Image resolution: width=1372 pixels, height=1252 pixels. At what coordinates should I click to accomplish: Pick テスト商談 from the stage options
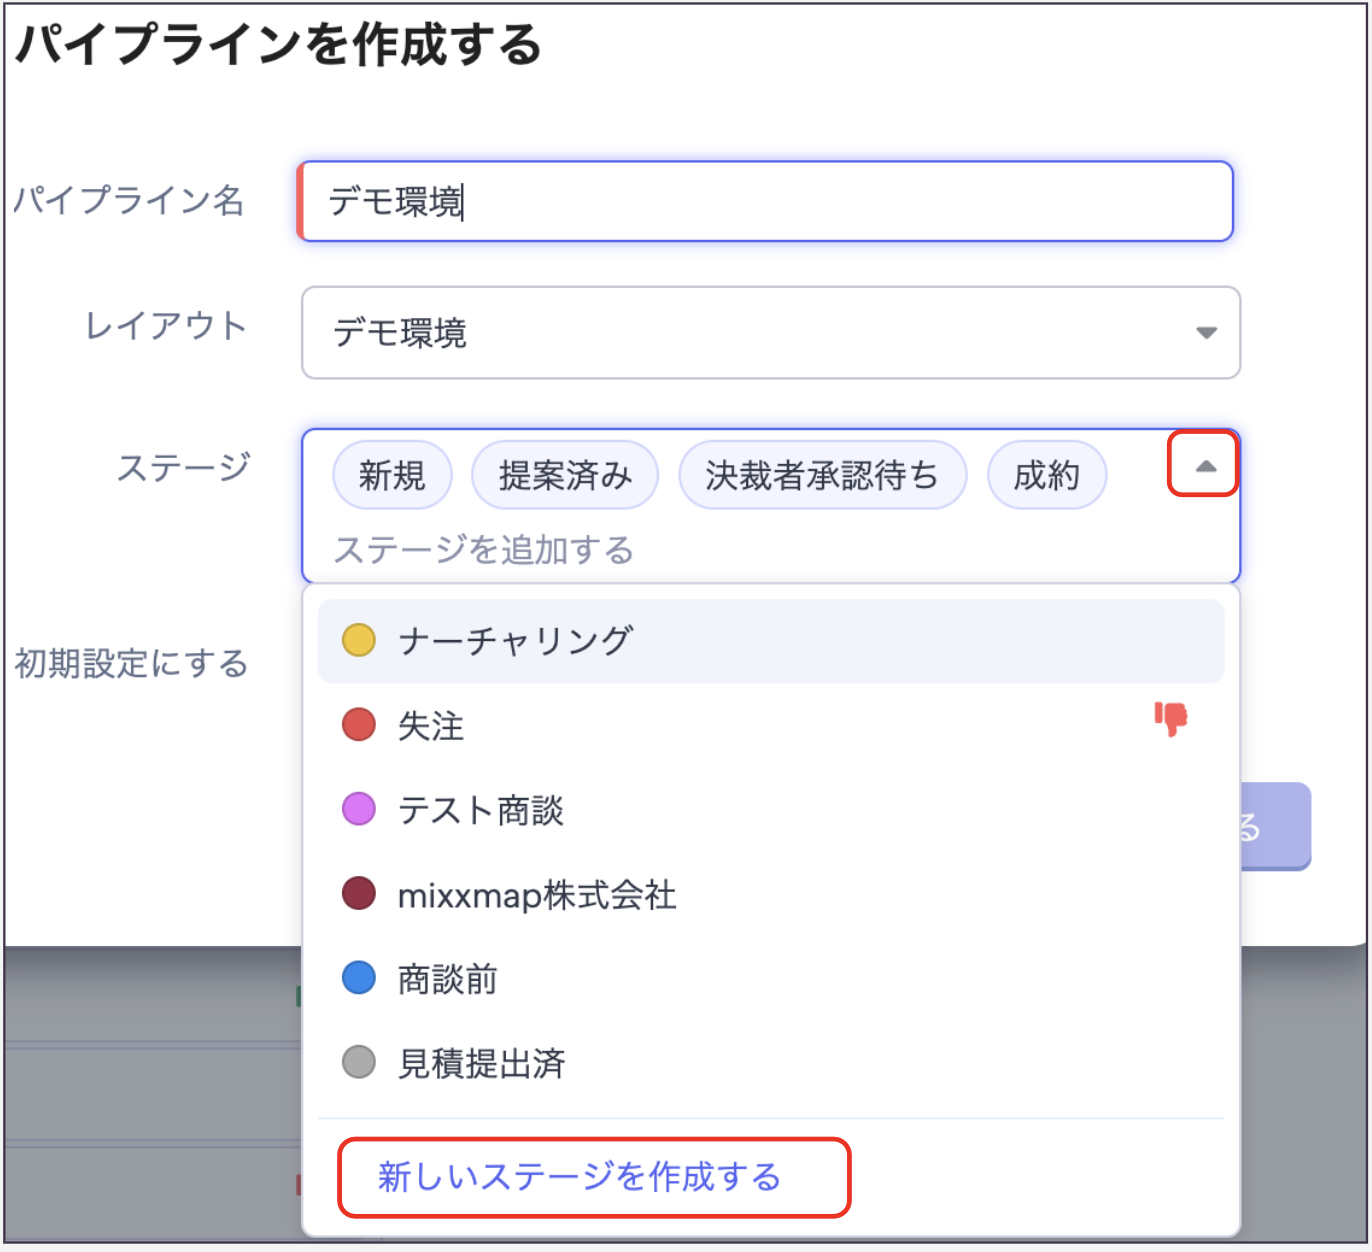pos(481,810)
